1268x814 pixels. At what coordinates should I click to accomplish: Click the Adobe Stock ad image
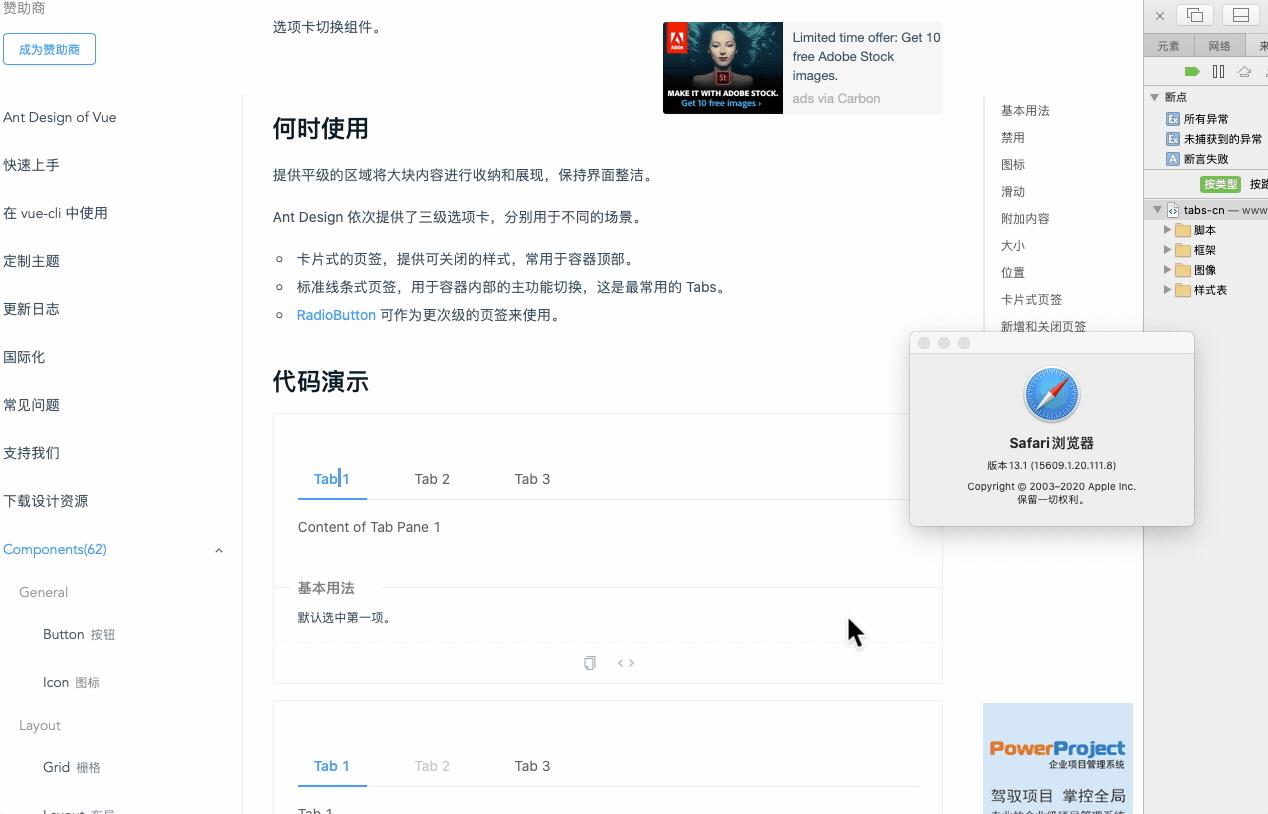[723, 68]
